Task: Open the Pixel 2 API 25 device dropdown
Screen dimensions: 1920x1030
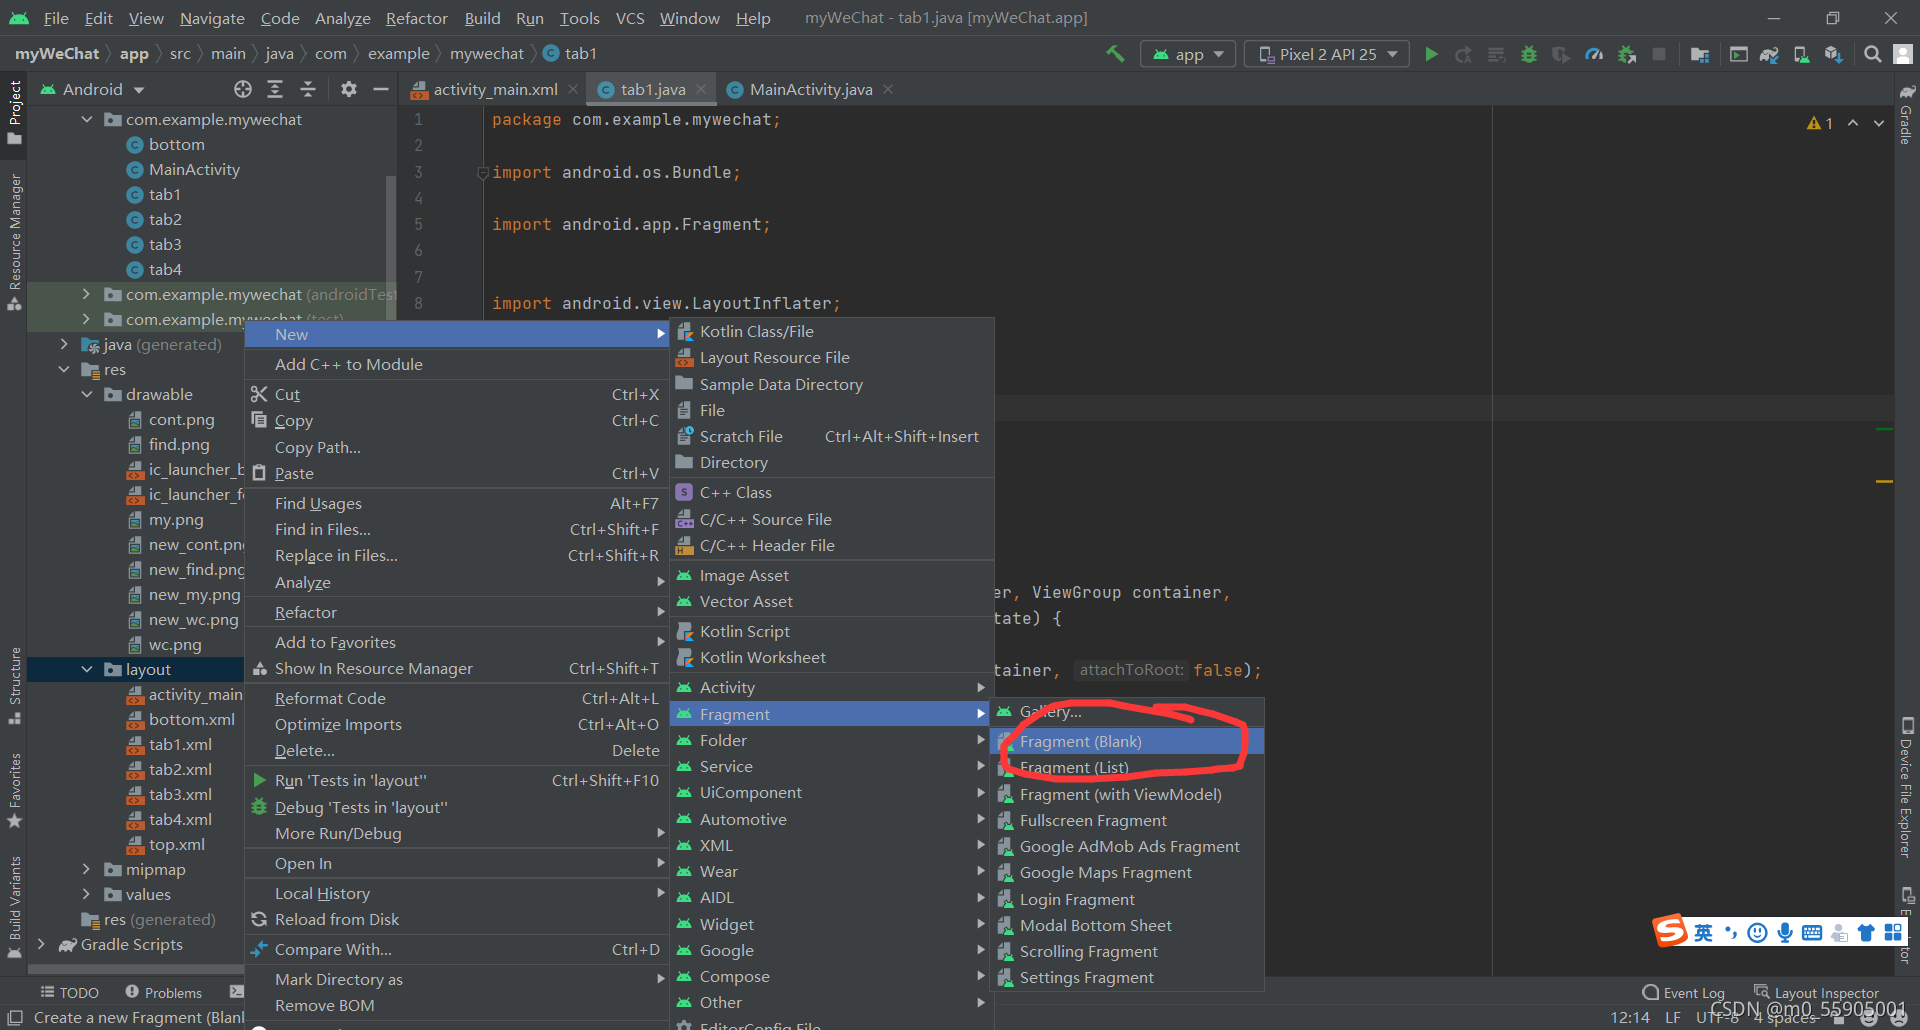Action: [1327, 54]
